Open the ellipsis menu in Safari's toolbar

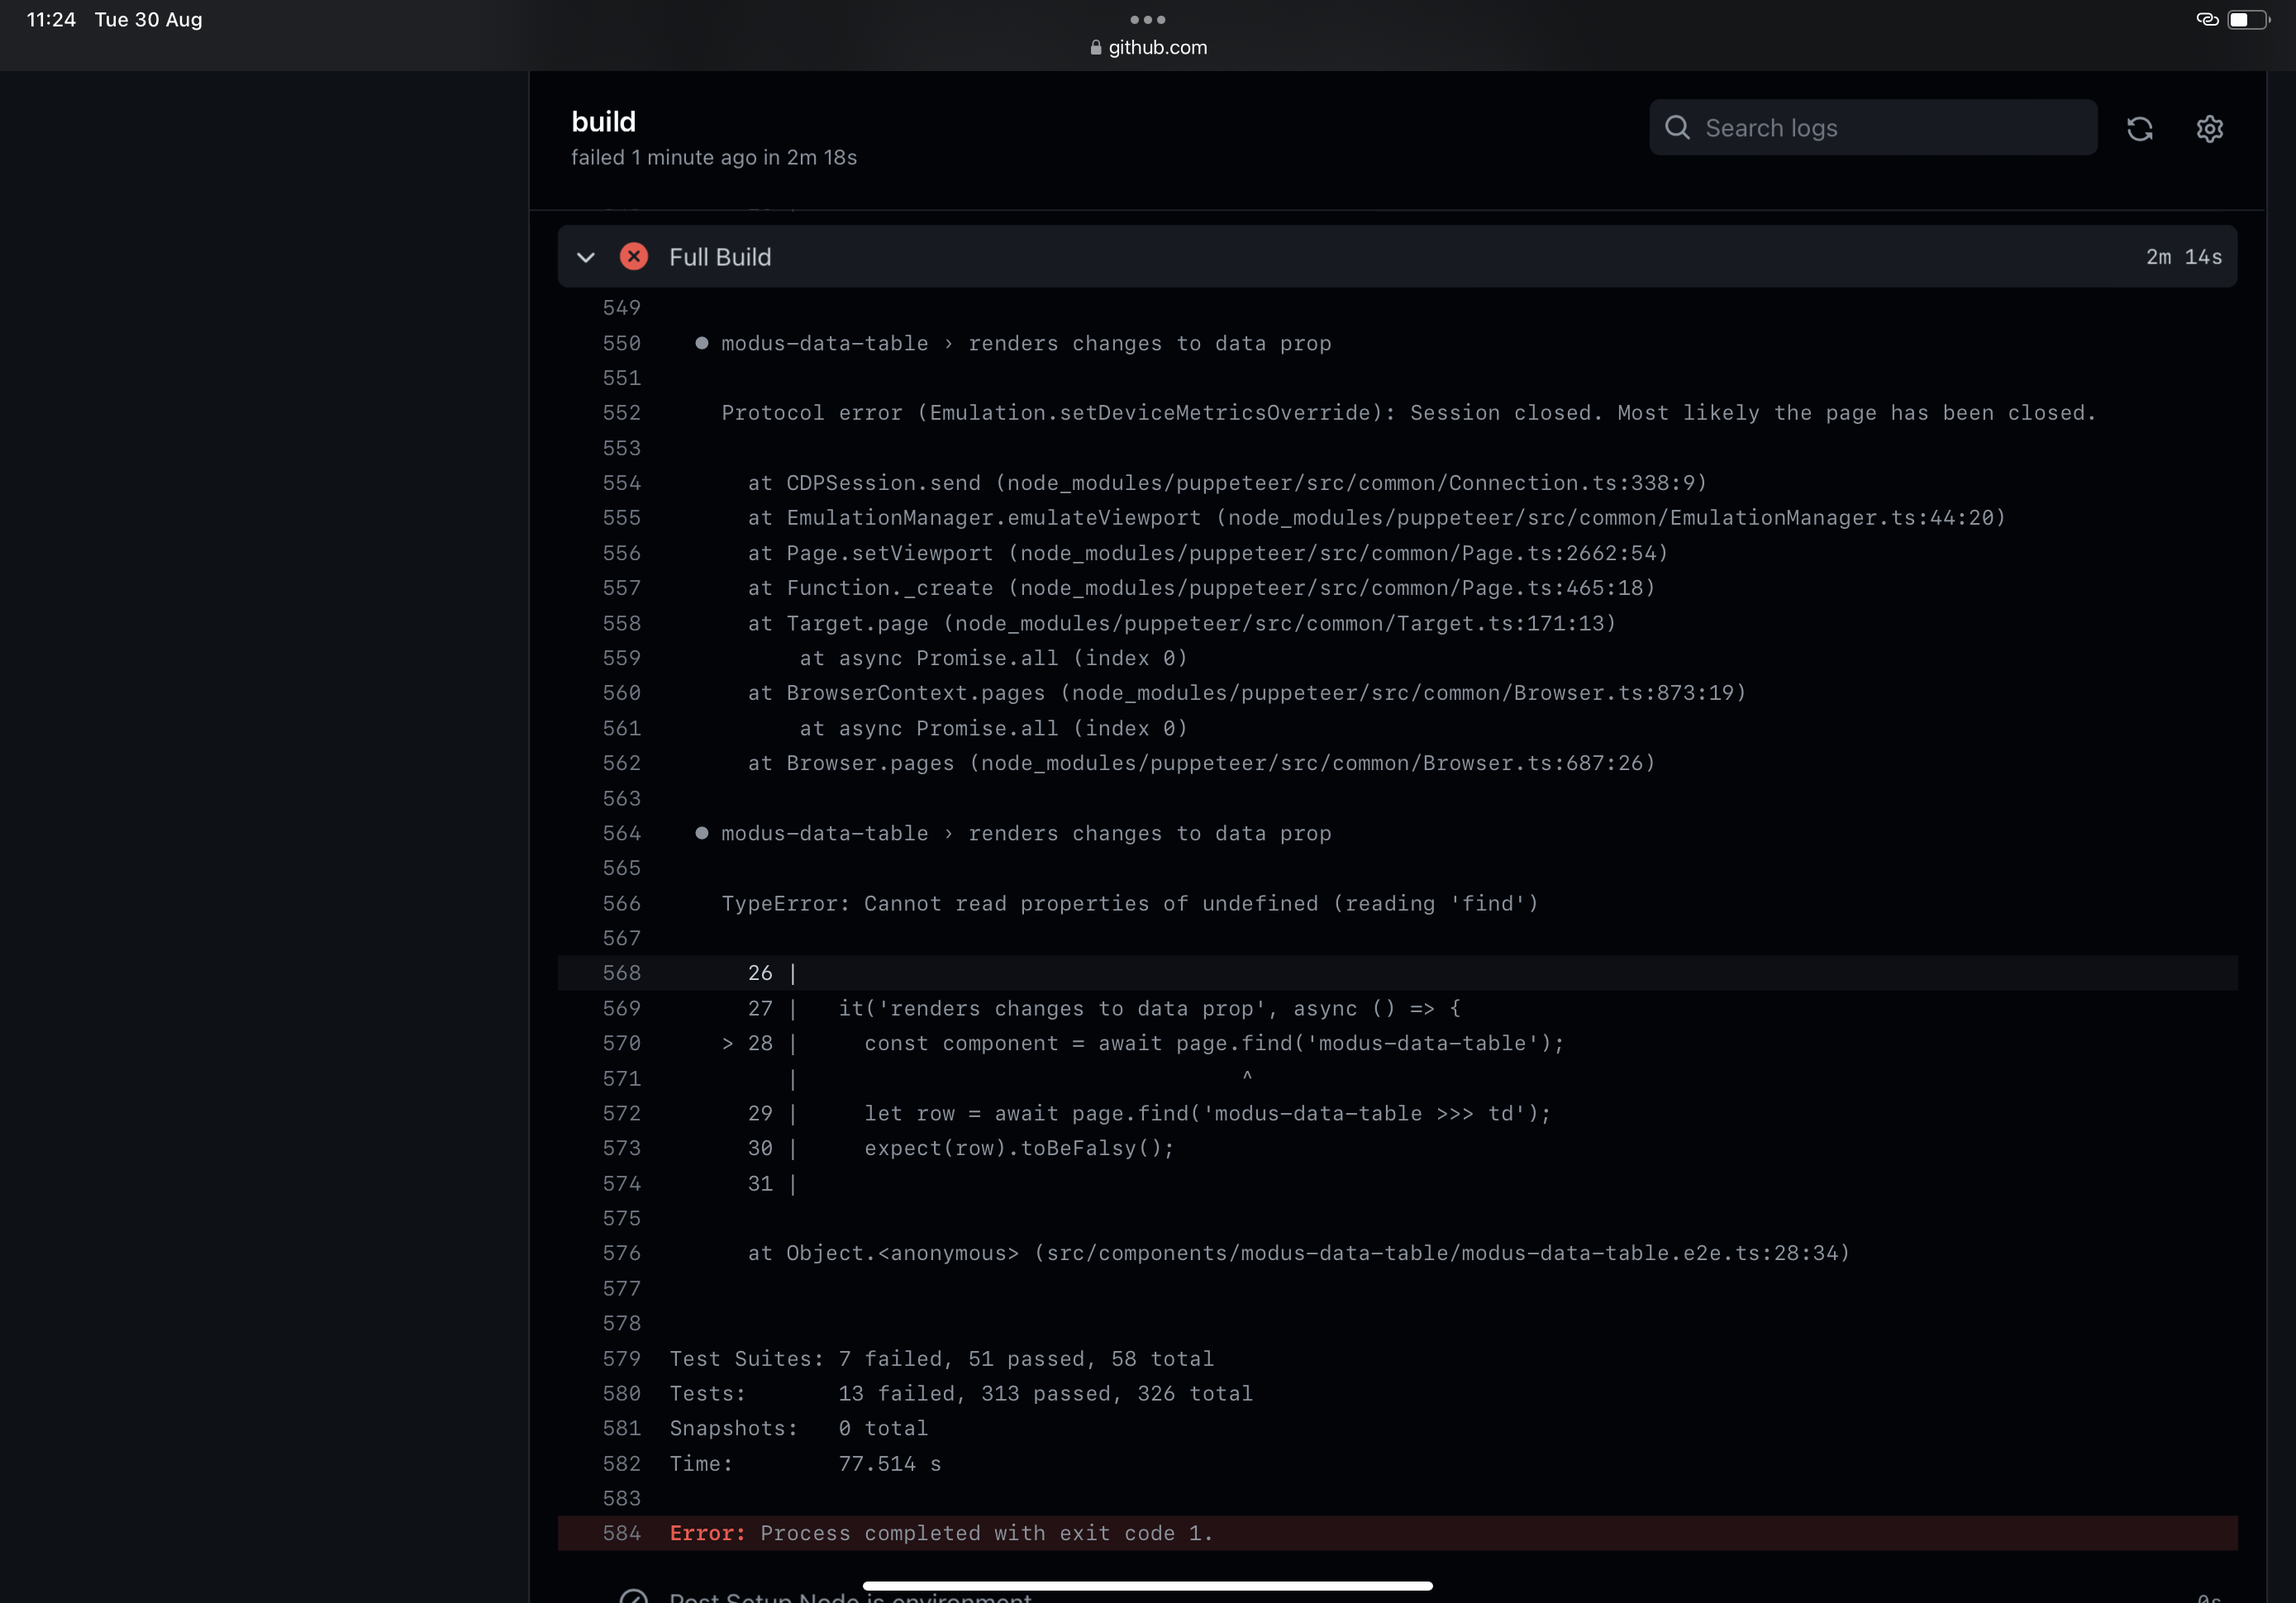1147,18
